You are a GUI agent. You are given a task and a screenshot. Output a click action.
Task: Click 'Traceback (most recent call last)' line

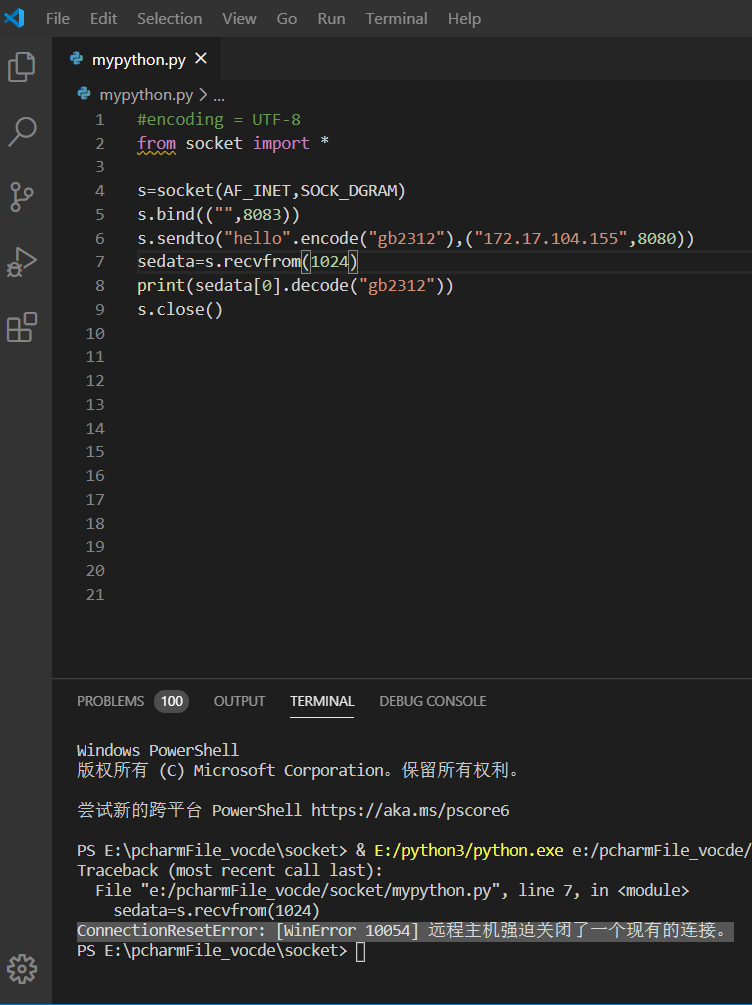click(x=230, y=870)
